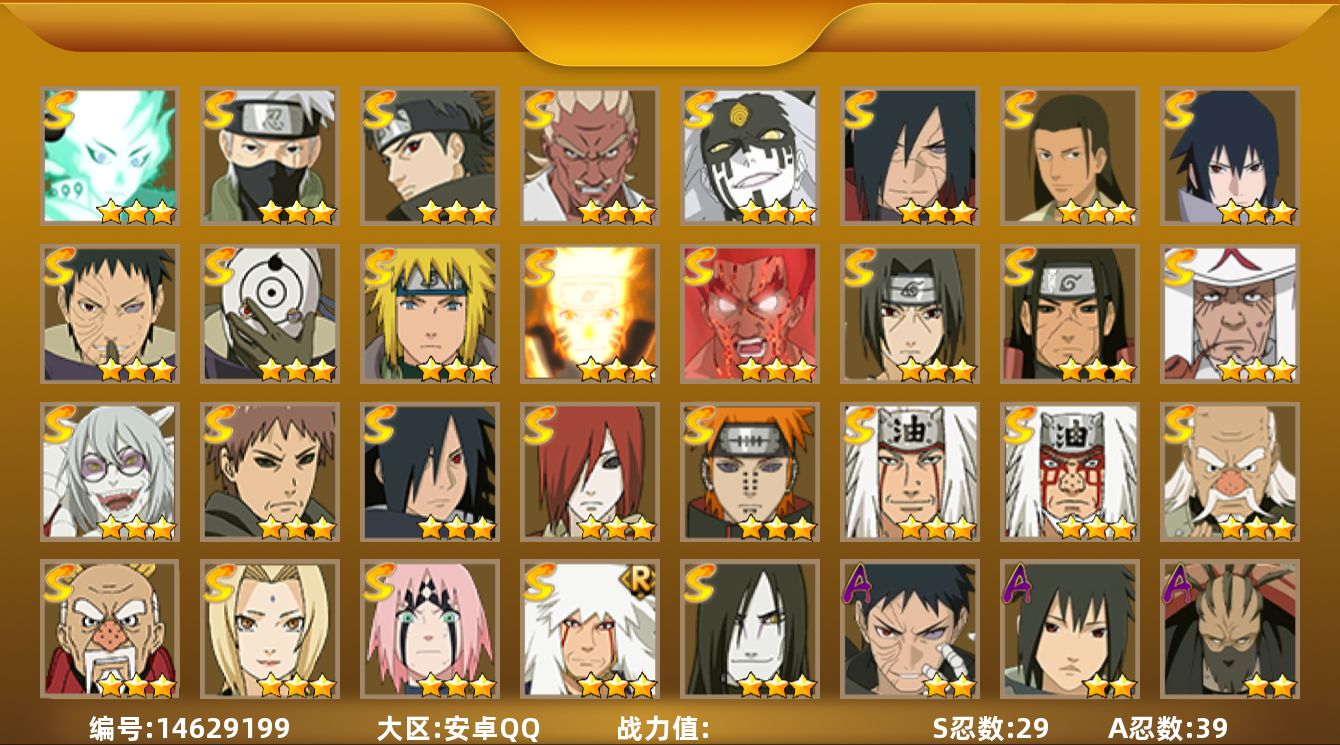The image size is (1340, 745).
Task: Choose the orange-haired pierced face character
Action: point(749,471)
